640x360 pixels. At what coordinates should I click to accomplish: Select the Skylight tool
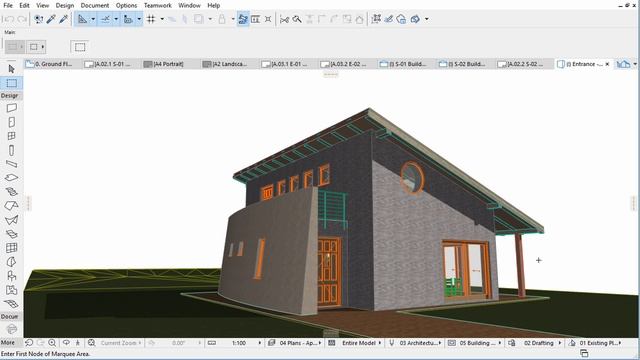tap(11, 234)
